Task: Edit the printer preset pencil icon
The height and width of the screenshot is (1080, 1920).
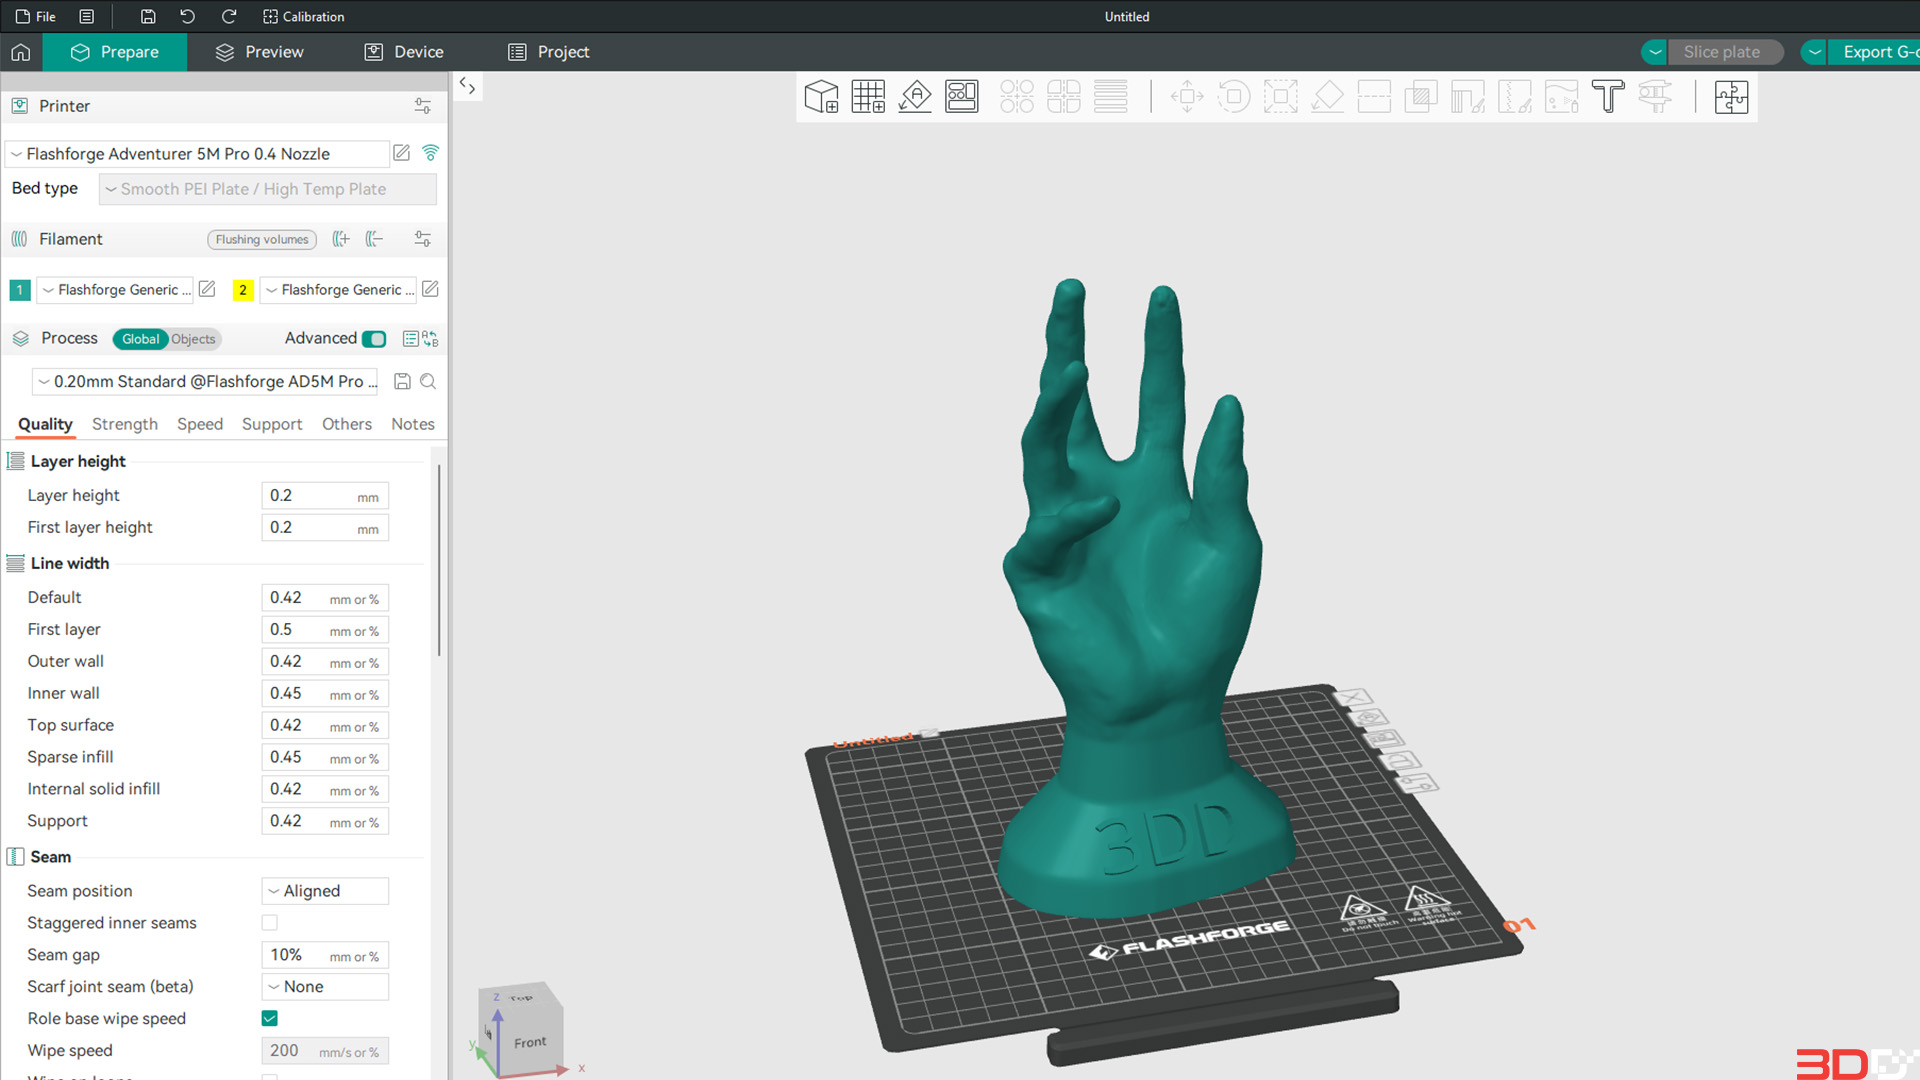Action: [x=401, y=153]
